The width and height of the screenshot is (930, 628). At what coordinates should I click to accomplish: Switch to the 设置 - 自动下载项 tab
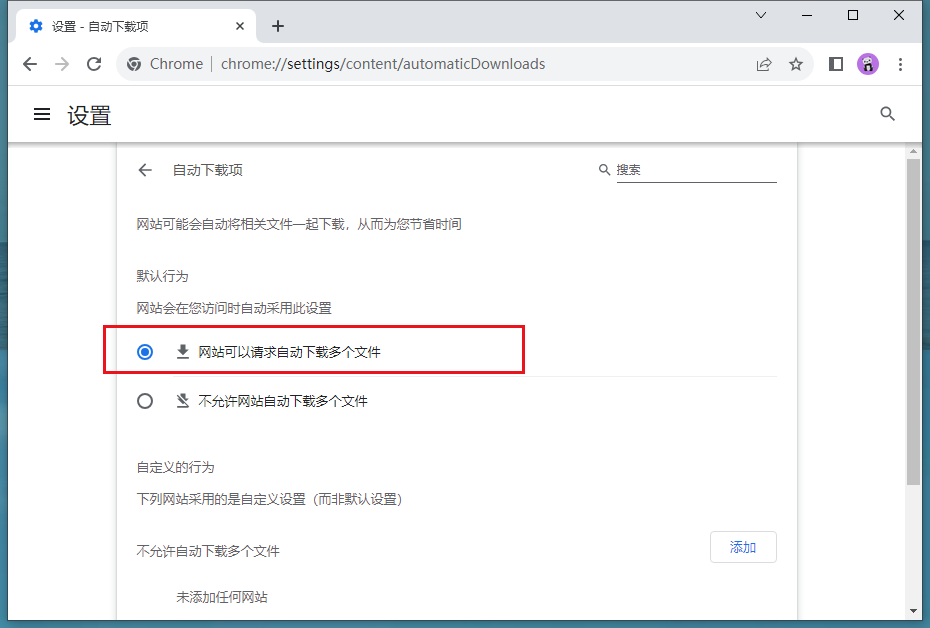click(136, 26)
